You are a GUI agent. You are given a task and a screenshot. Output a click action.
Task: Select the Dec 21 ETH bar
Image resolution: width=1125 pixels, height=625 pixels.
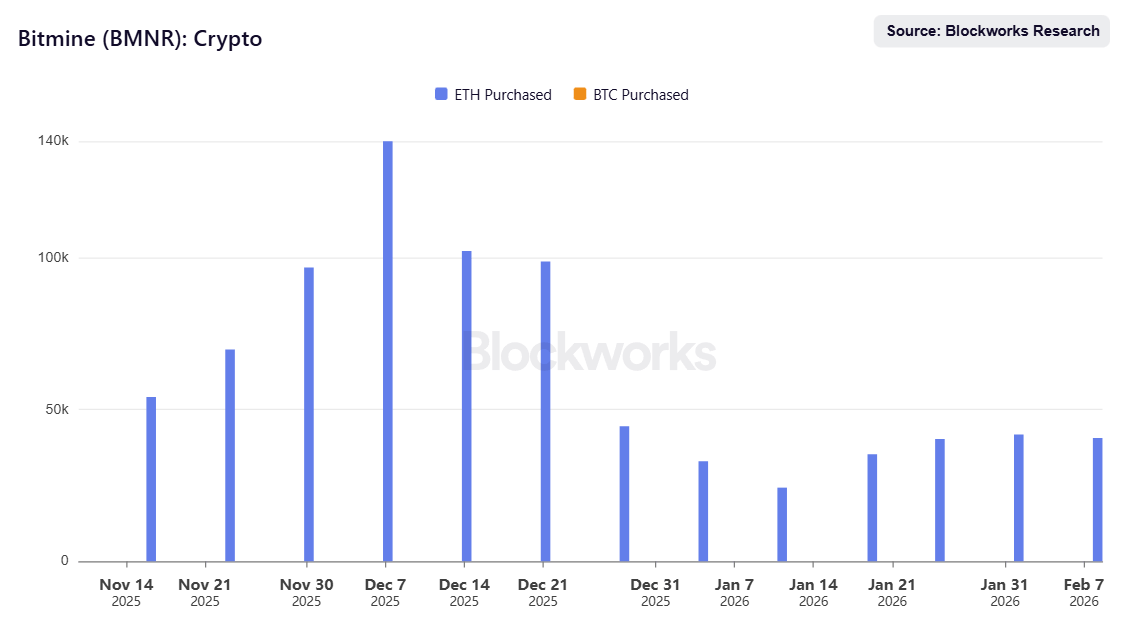[545, 411]
